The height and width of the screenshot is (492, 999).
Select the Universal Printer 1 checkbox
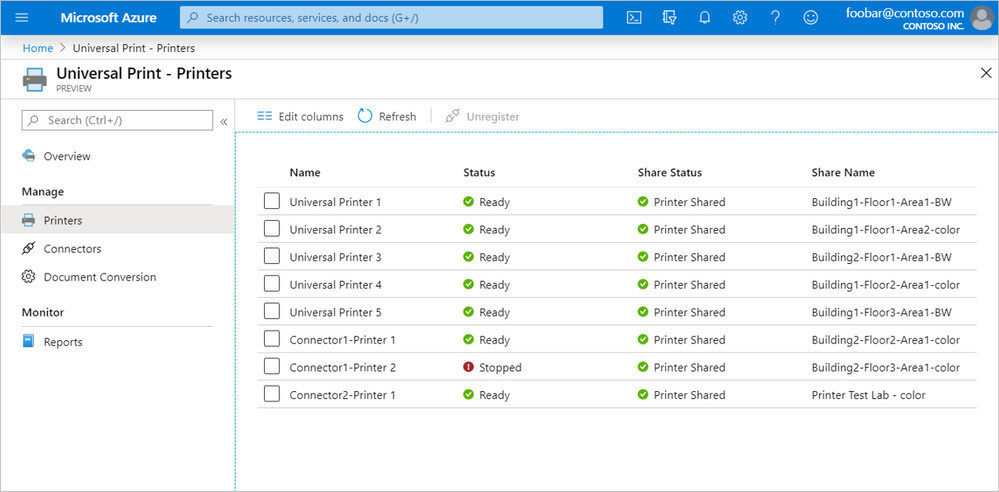(271, 201)
